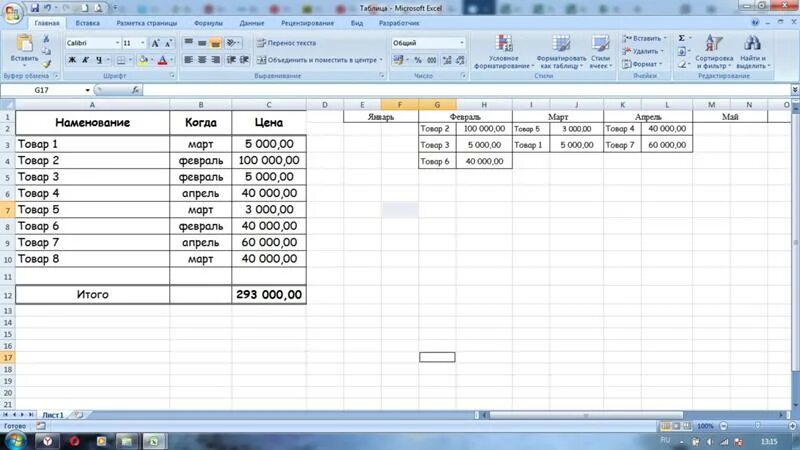Click inside the formula bar
Viewport: 800px width, 450px height.
(x=467, y=90)
